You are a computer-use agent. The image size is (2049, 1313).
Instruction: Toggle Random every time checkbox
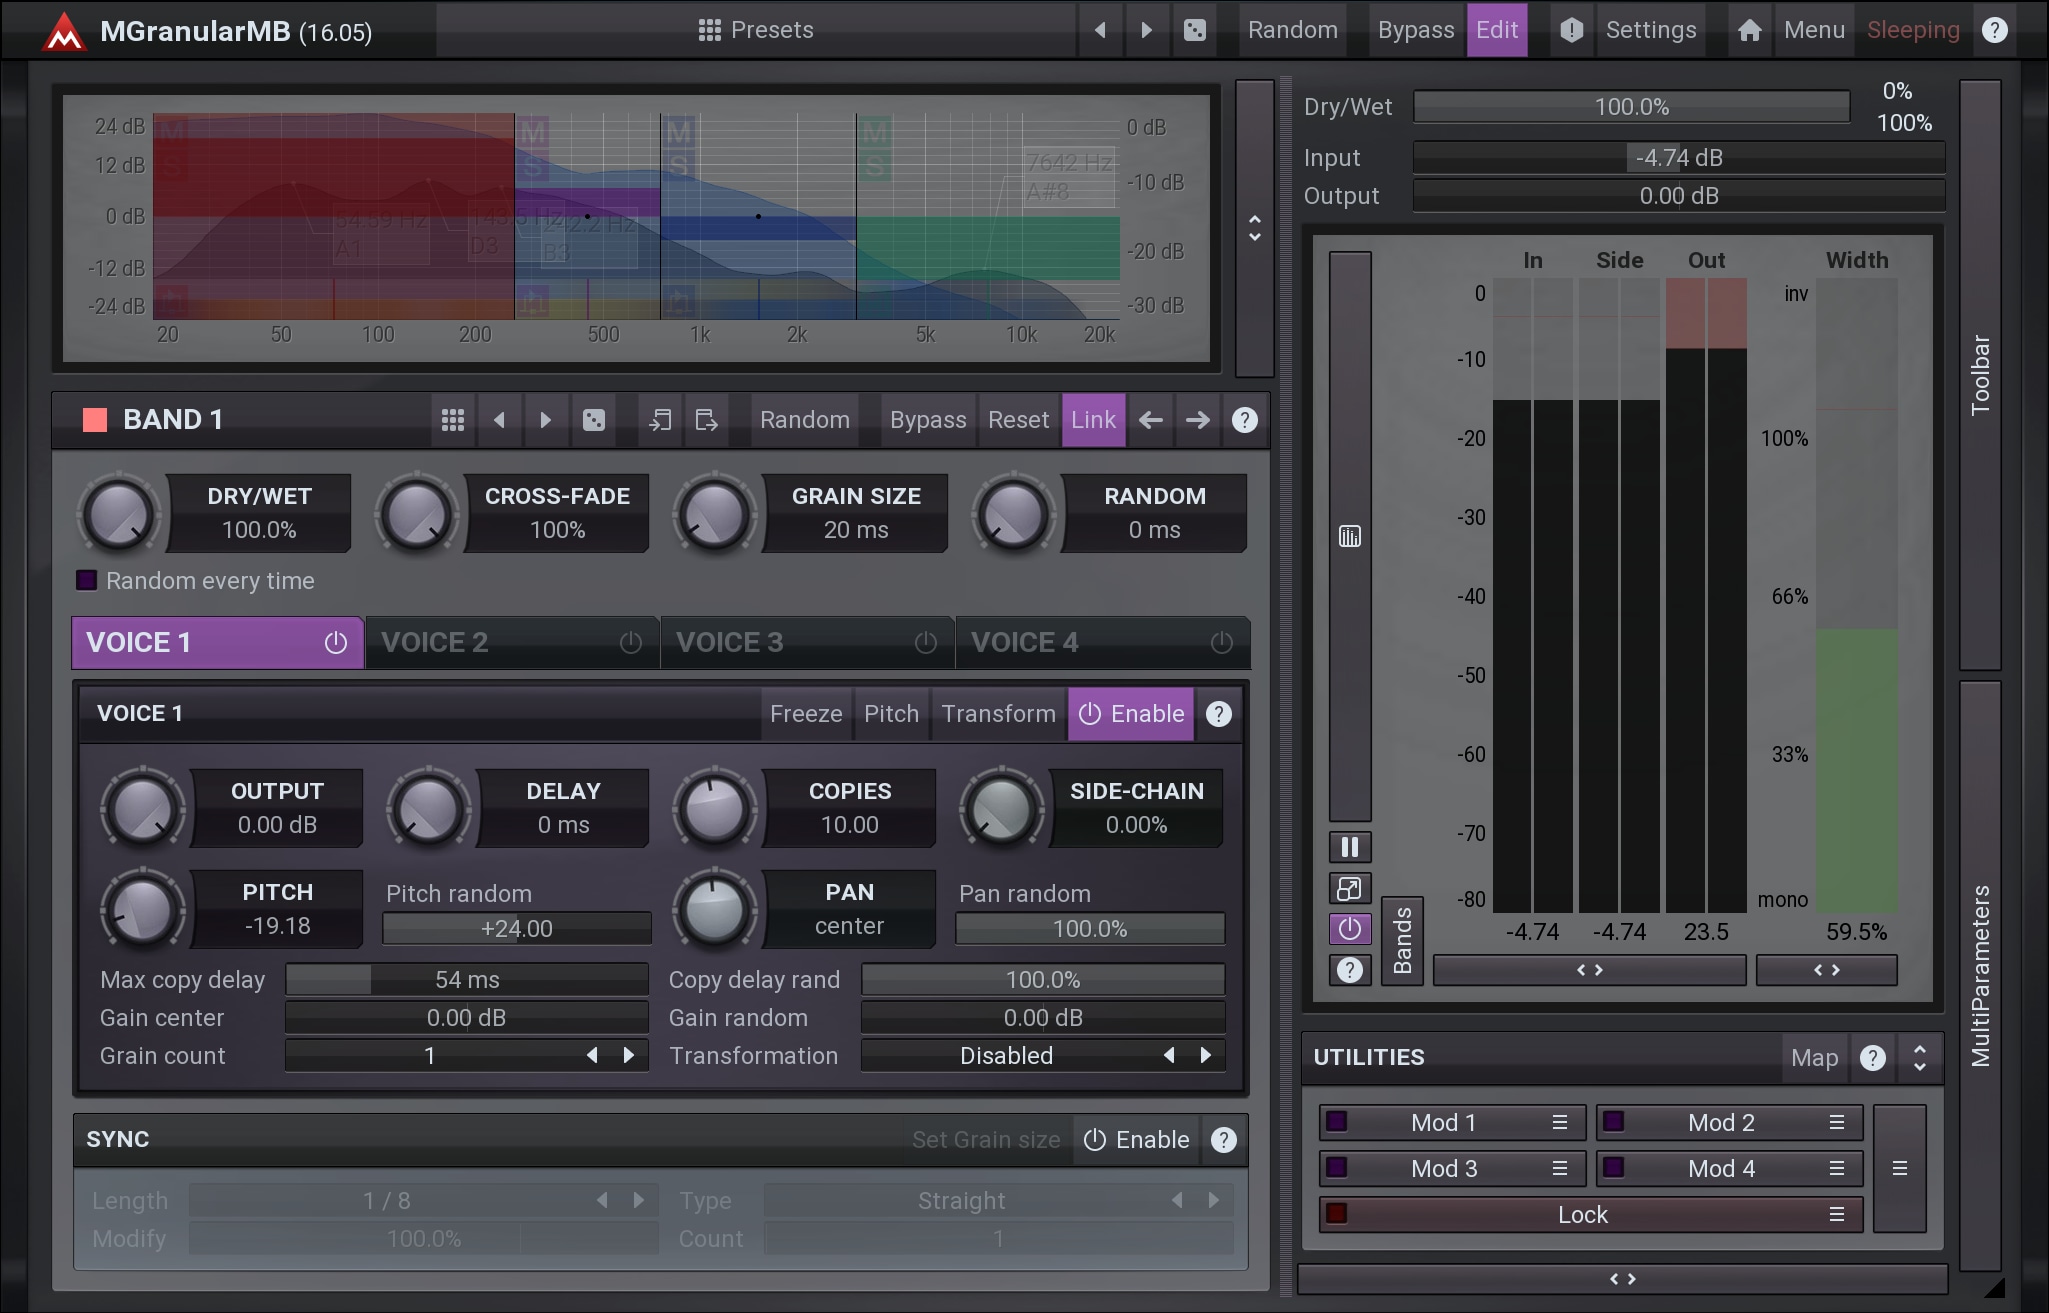[87, 581]
